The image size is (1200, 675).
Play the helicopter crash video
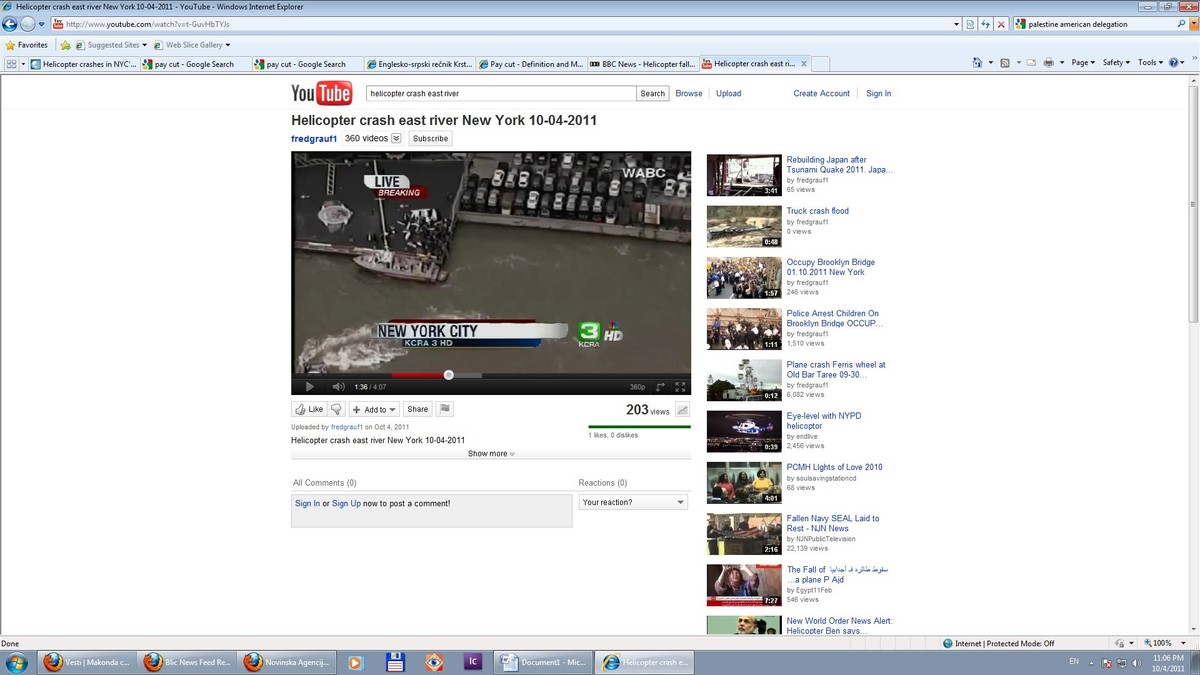click(x=309, y=386)
